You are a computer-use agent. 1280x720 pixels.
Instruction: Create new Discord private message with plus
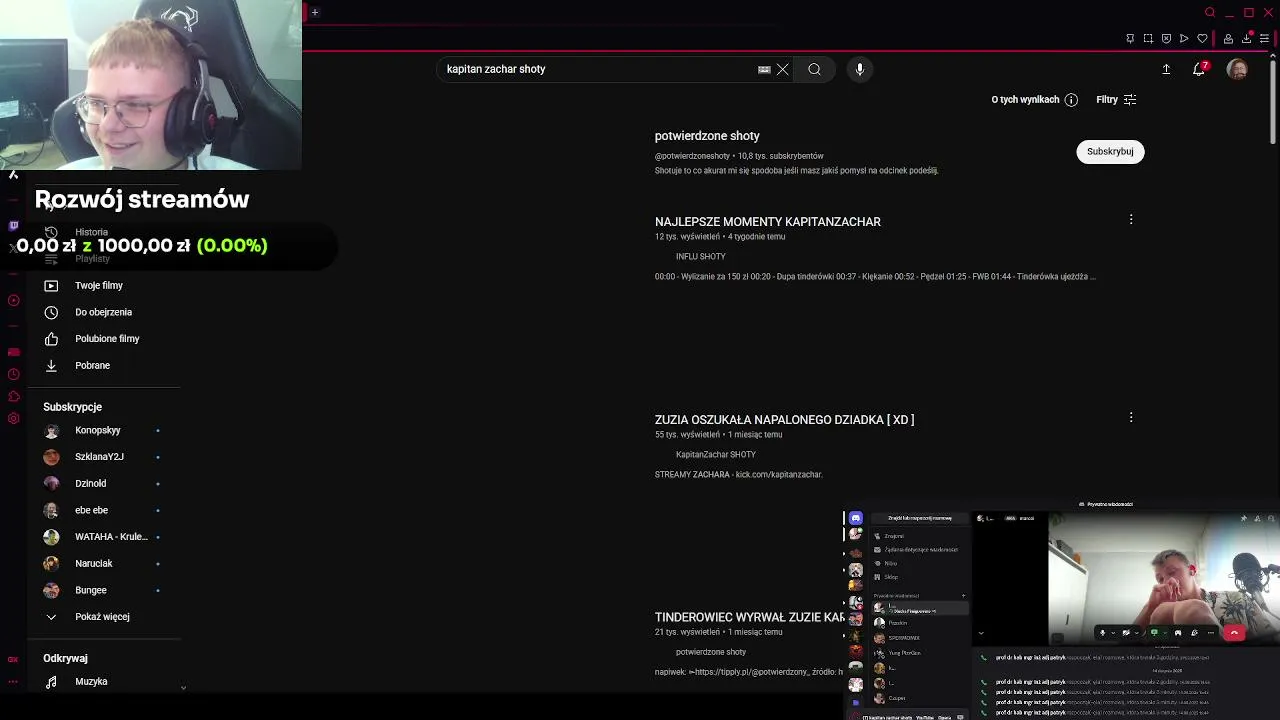point(963,596)
